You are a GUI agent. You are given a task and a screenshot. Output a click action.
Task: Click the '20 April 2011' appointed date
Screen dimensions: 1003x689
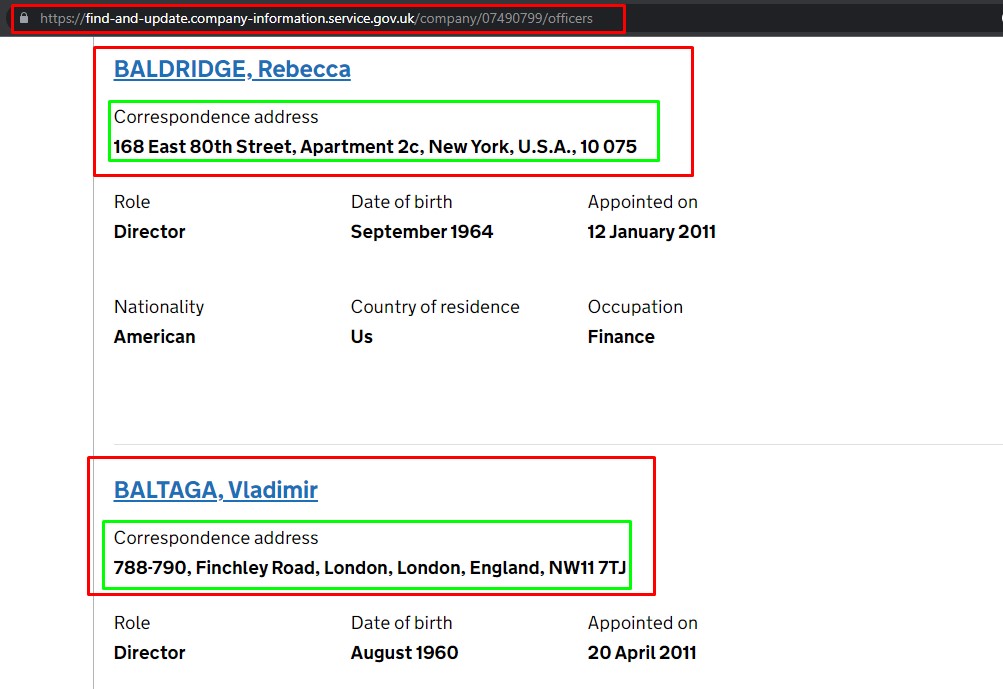(x=642, y=653)
